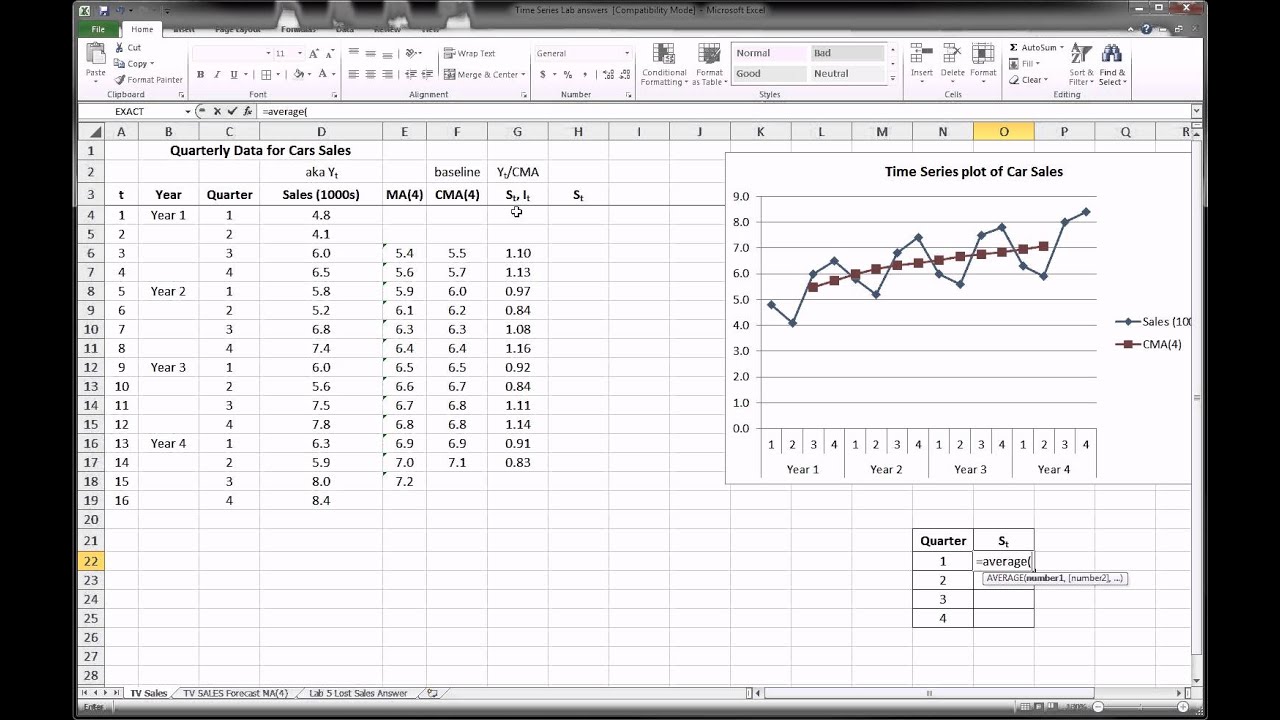
Task: Toggle Bold formatting
Action: [200, 74]
